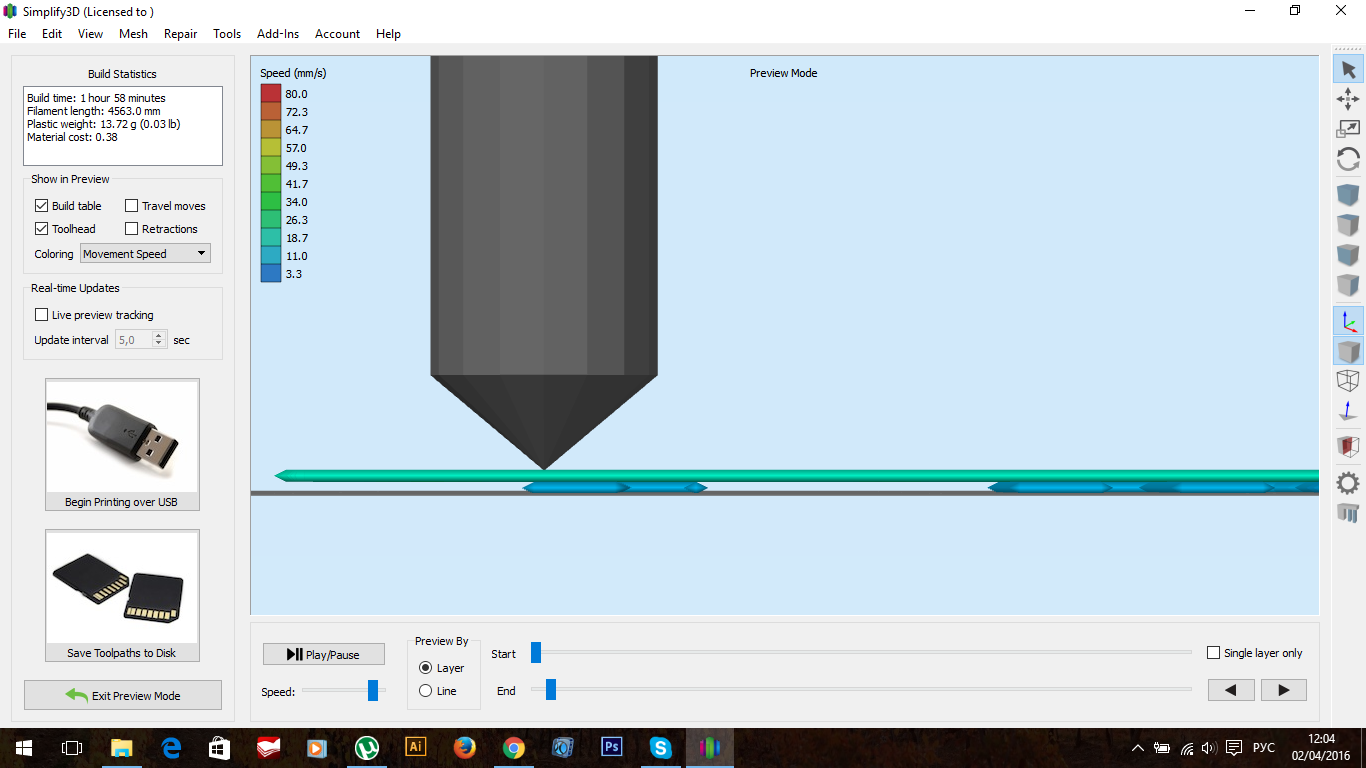Screen dimensions: 1366x768
Task: Open the Edit menu
Action: pos(52,34)
